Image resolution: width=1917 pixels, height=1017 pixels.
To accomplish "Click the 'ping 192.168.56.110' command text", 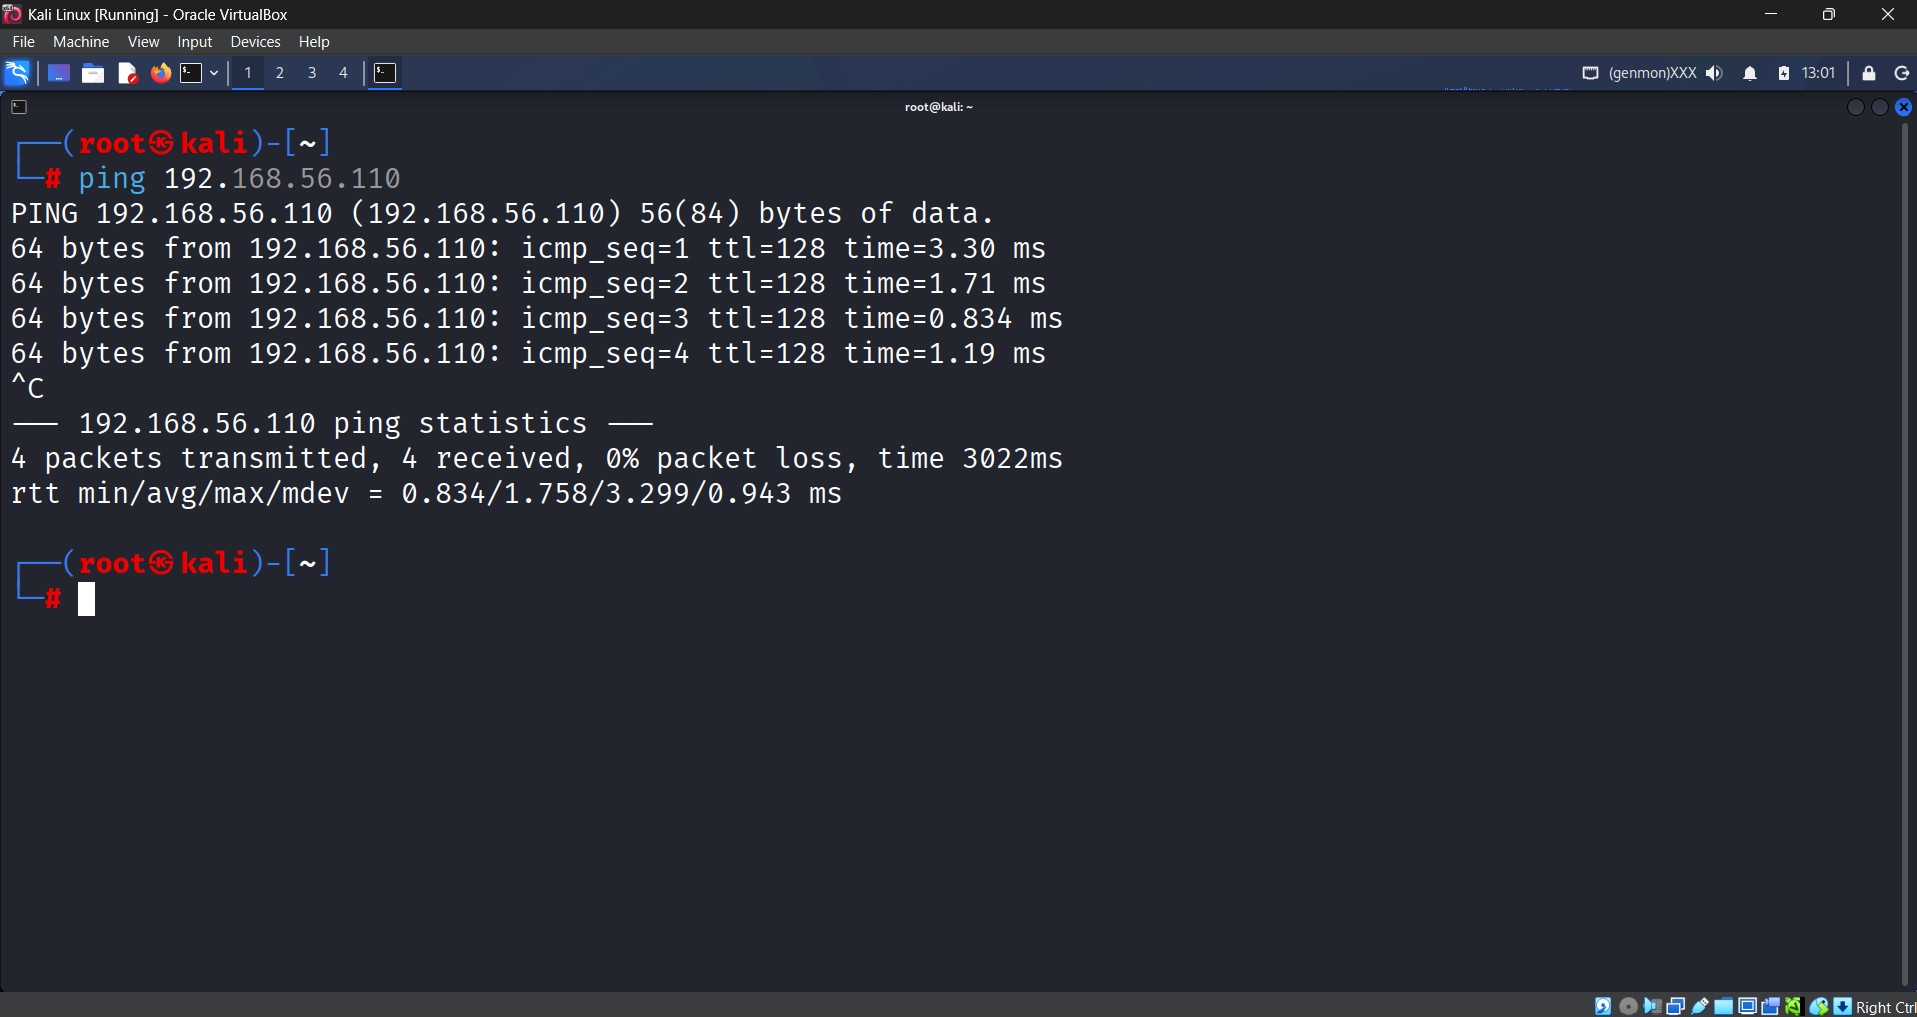I will pos(239,178).
